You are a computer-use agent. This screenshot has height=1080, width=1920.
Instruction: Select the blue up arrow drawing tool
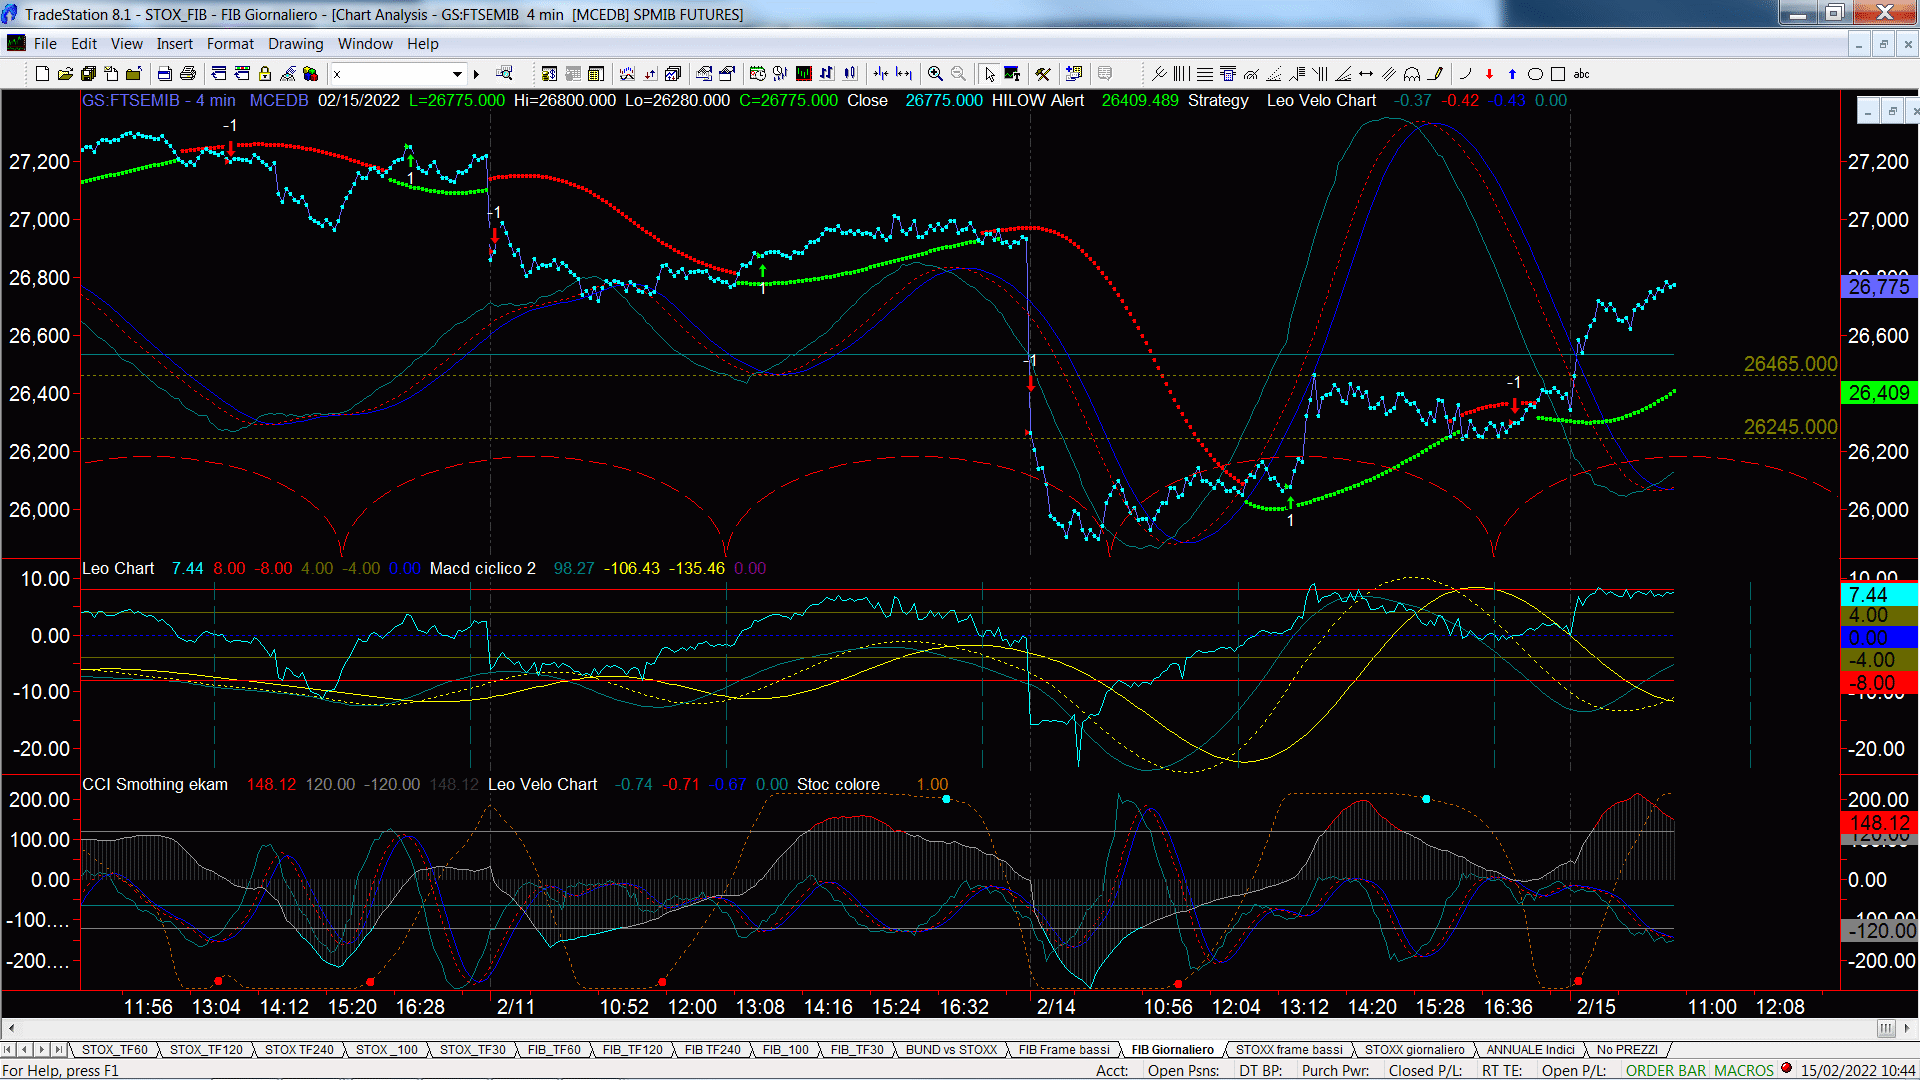[x=1512, y=74]
